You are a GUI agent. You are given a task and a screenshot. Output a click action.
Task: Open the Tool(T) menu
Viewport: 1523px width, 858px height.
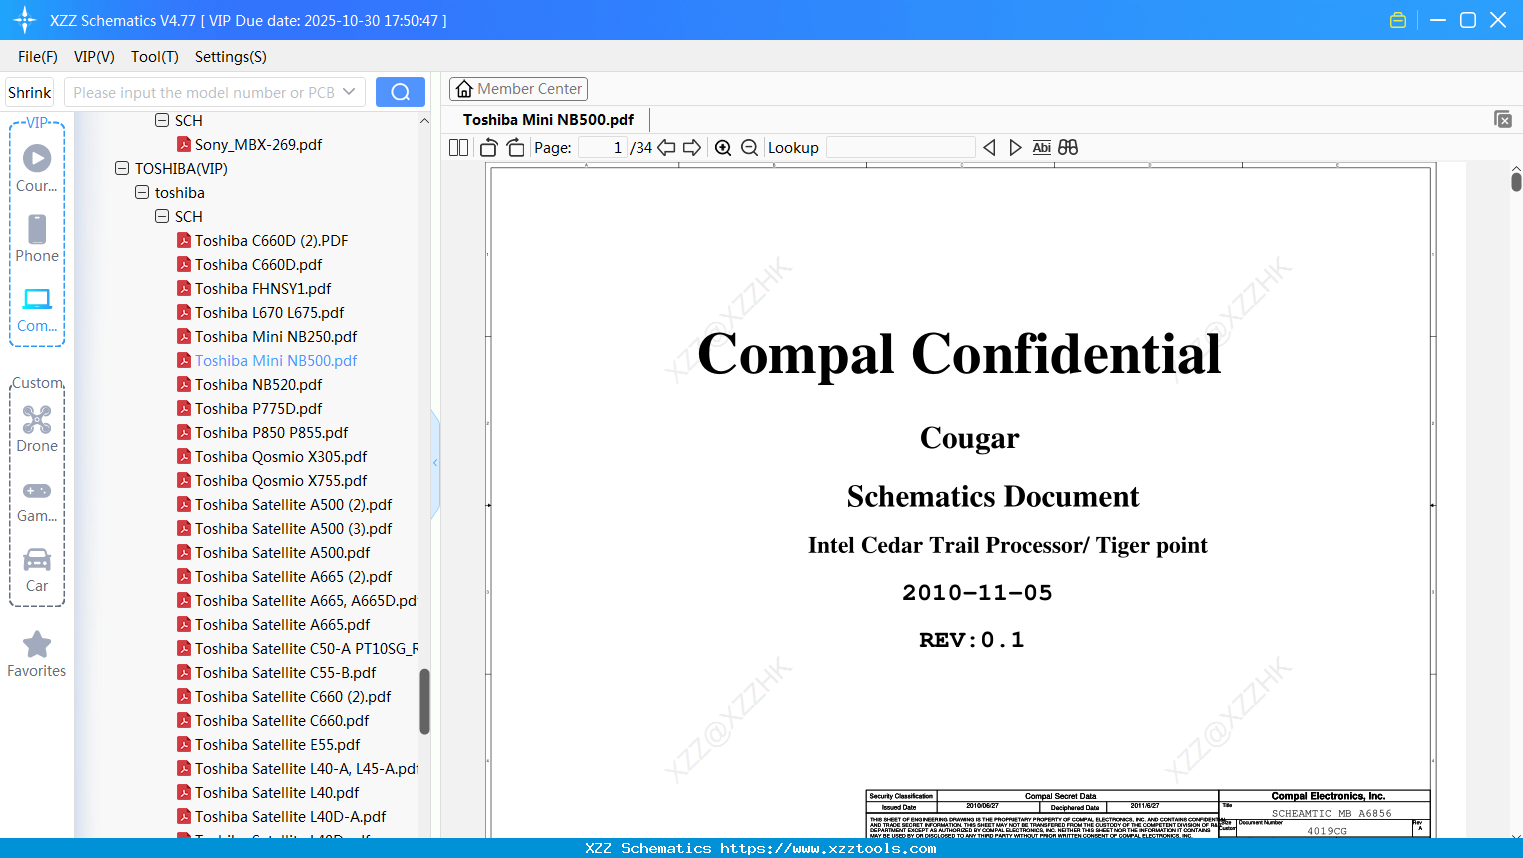[x=155, y=57]
